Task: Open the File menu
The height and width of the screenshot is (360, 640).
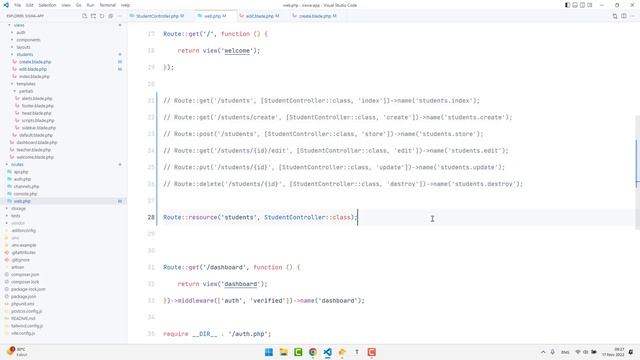Action: coord(18,5)
